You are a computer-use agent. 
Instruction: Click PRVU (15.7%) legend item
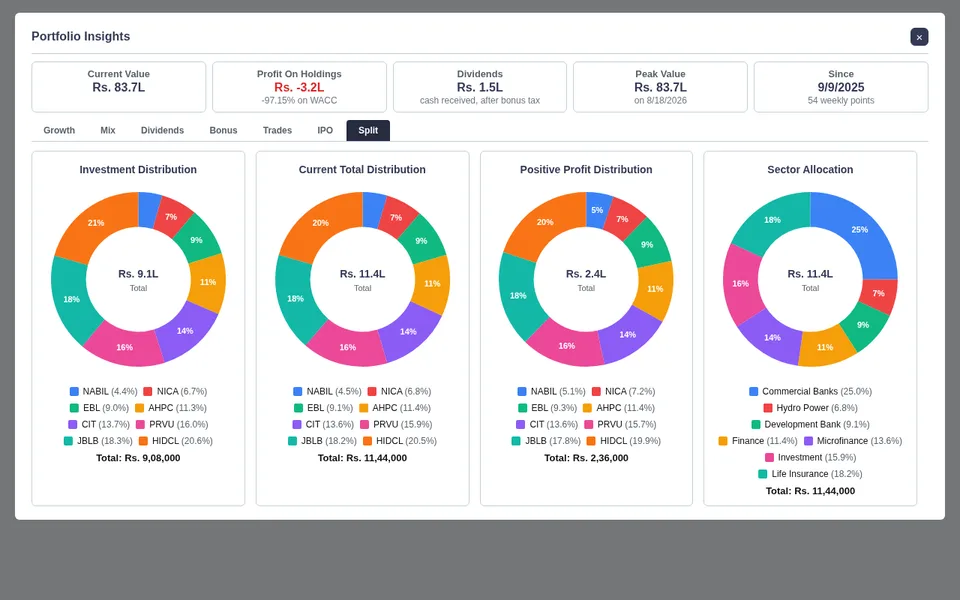[x=620, y=424]
